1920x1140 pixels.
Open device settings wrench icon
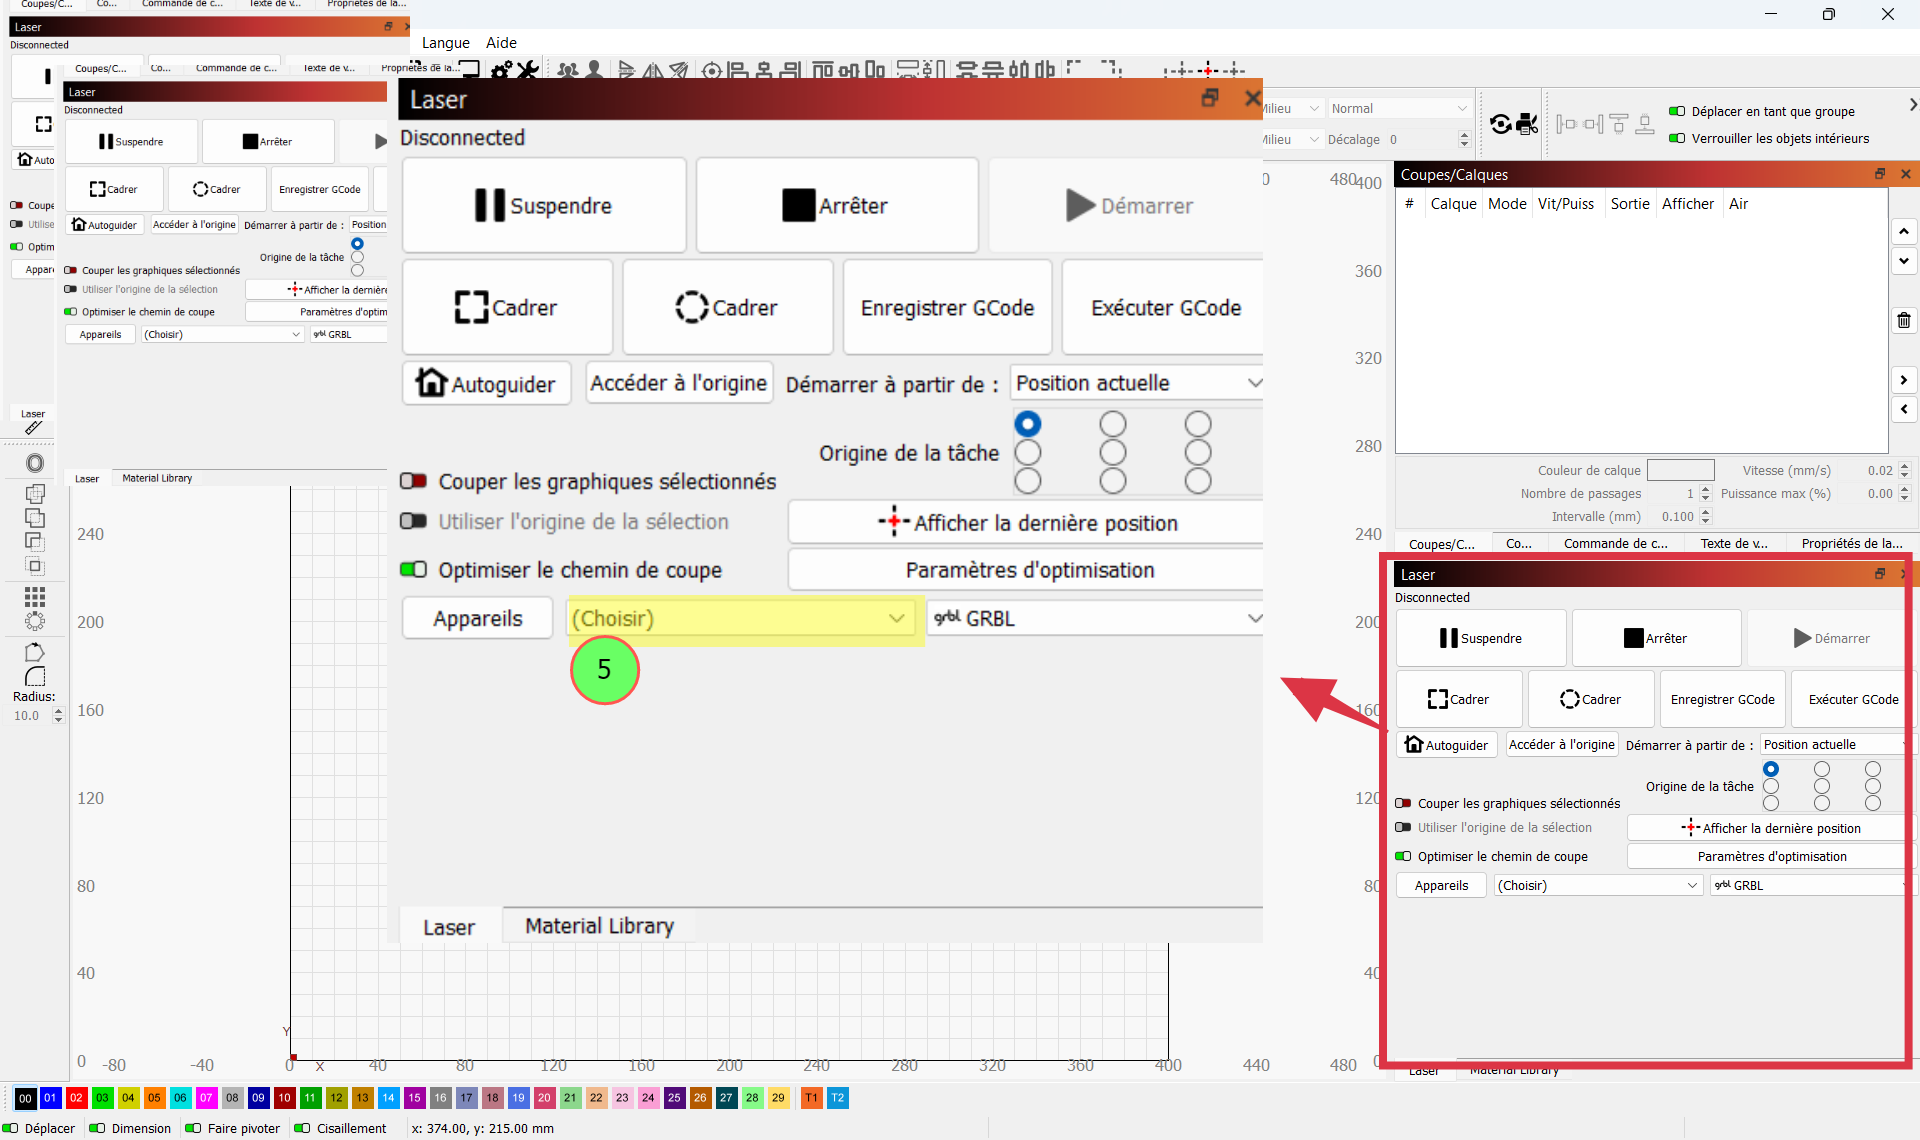click(528, 69)
